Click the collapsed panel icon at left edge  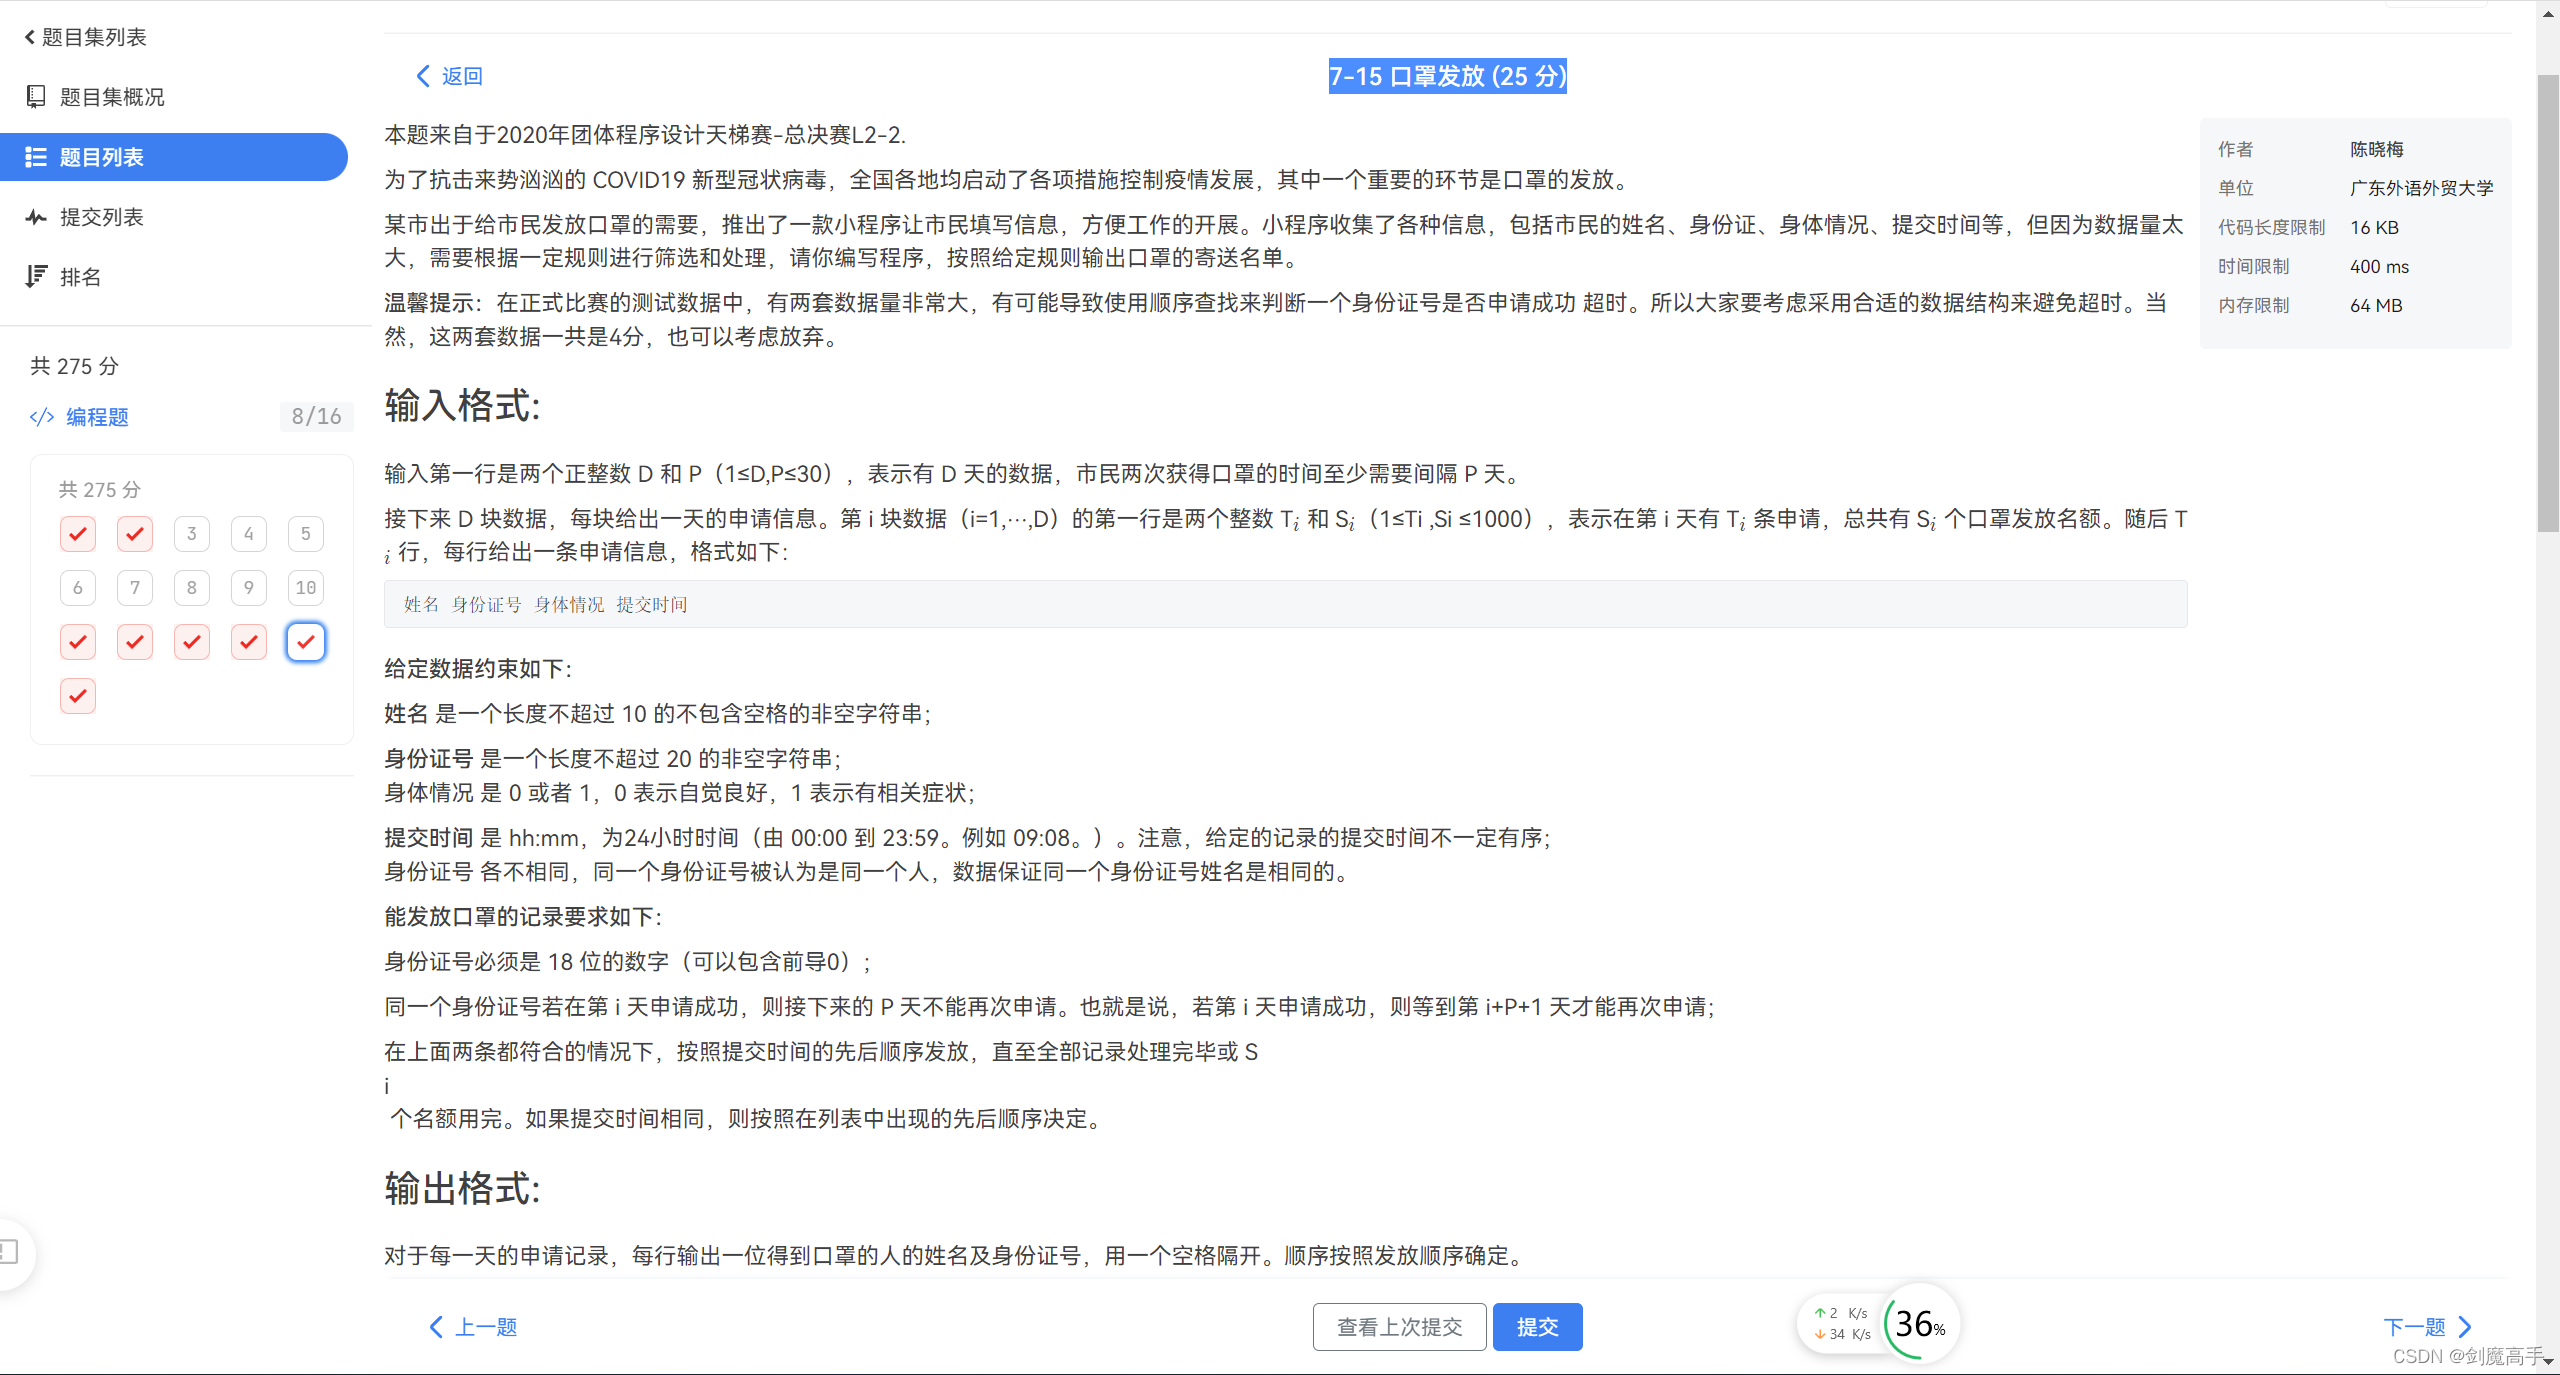[10, 1251]
